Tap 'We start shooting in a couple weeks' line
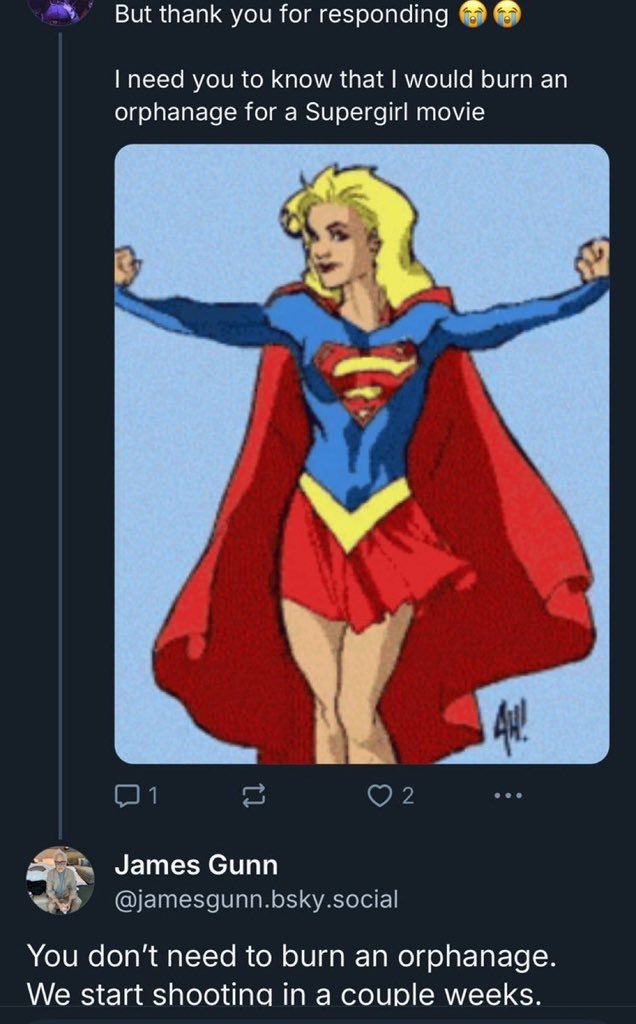The width and height of the screenshot is (636, 1024). point(285,995)
